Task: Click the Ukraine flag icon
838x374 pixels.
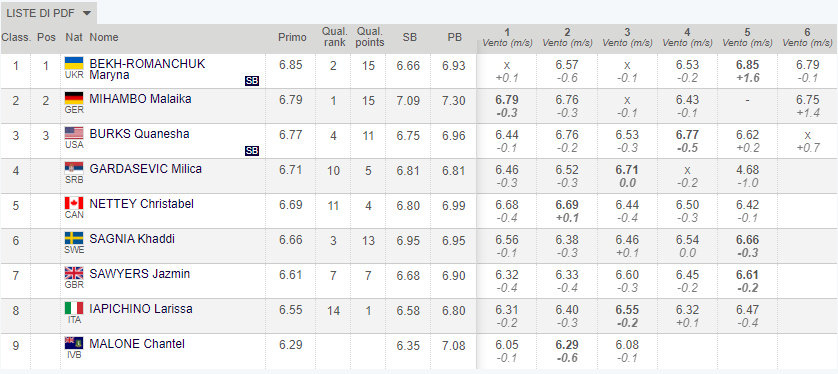Action: pos(74,63)
